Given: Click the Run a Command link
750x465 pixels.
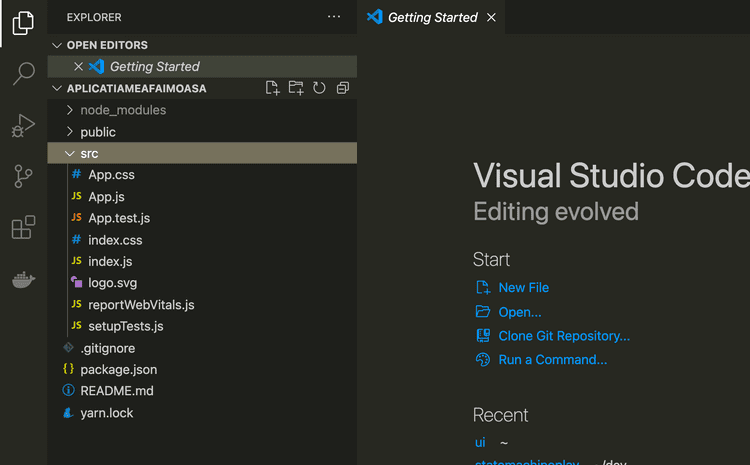Looking at the screenshot, I should tap(552, 359).
